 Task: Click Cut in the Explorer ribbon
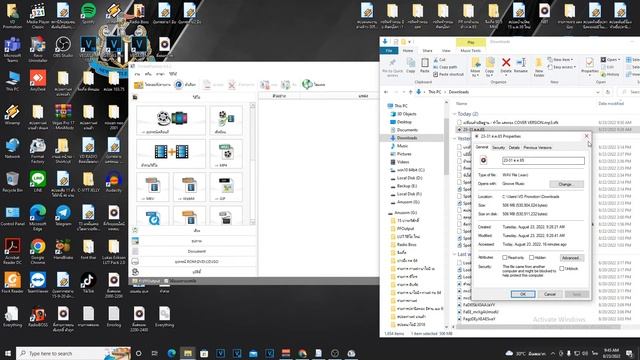tap(440, 60)
